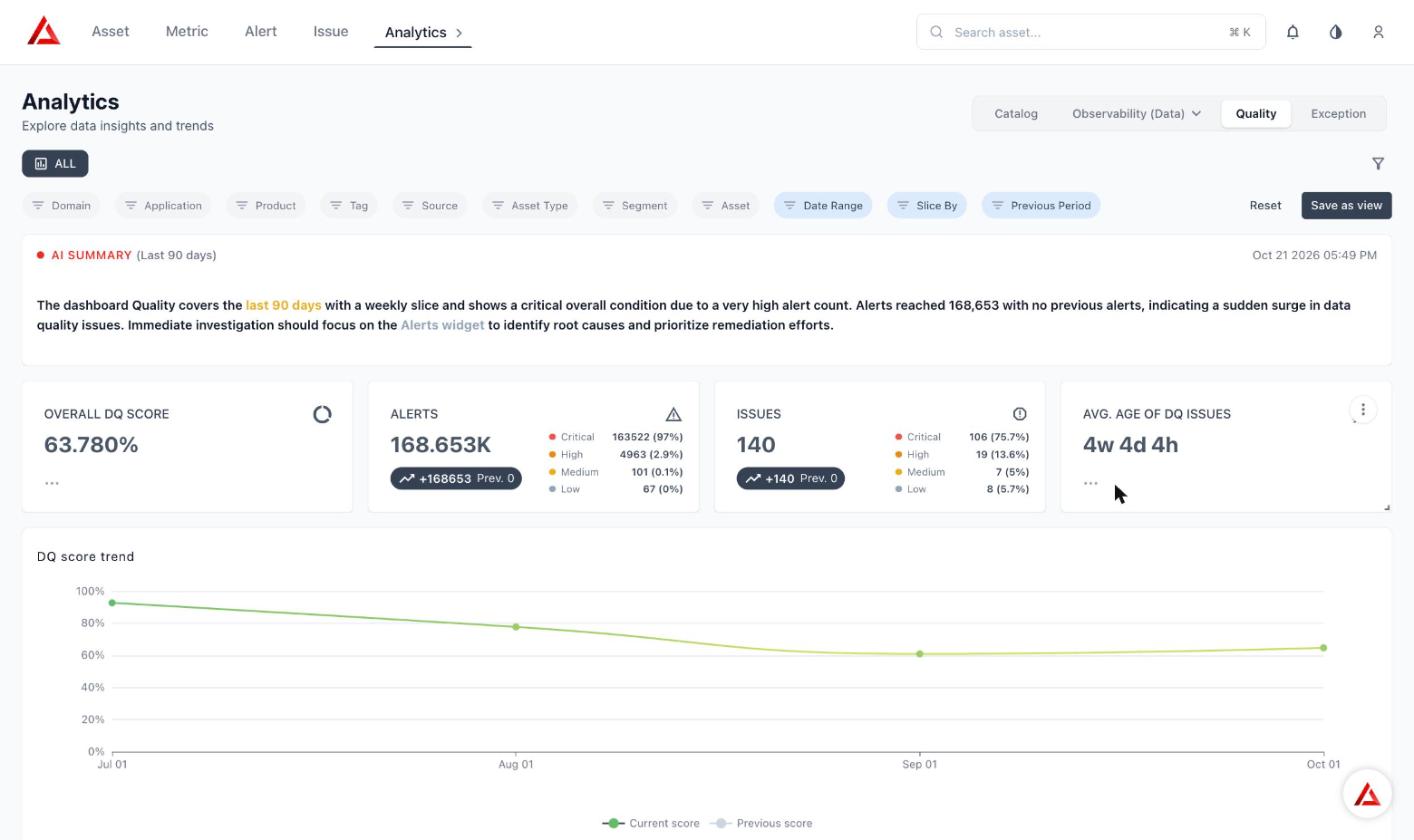Viewport: 1414px width, 840px height.
Task: Open the Domain filter
Action: pyautogui.click(x=61, y=205)
